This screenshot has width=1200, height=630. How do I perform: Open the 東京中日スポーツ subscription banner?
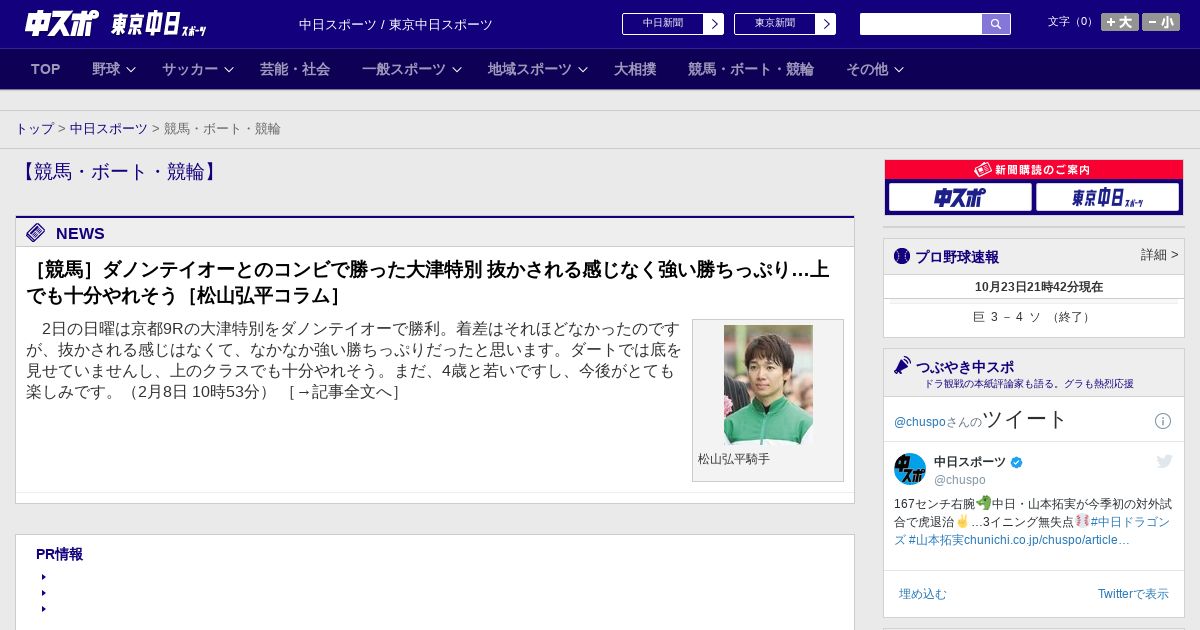tap(1107, 197)
